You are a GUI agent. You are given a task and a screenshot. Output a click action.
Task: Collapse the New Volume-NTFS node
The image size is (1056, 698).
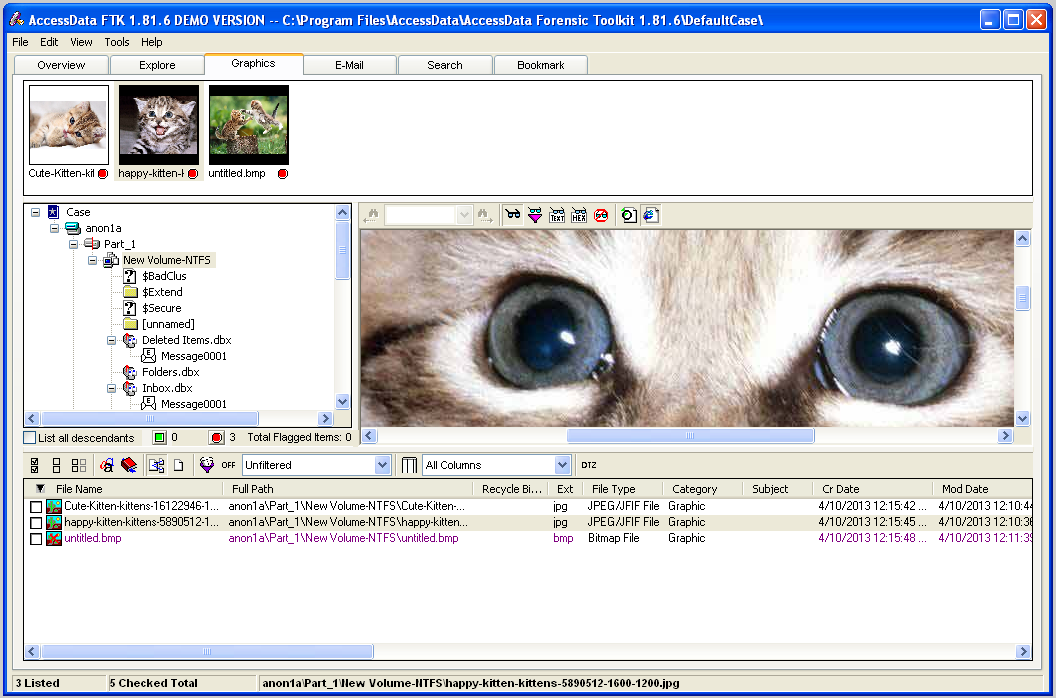pos(92,260)
